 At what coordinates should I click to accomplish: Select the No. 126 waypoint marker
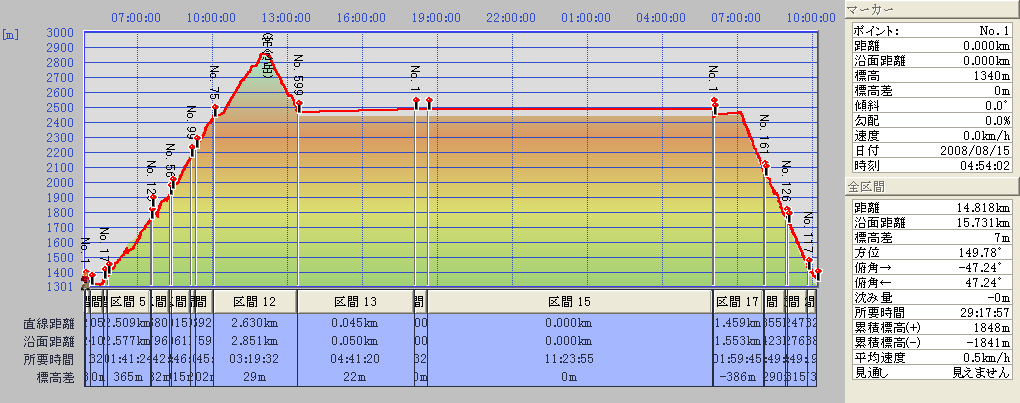[788, 212]
